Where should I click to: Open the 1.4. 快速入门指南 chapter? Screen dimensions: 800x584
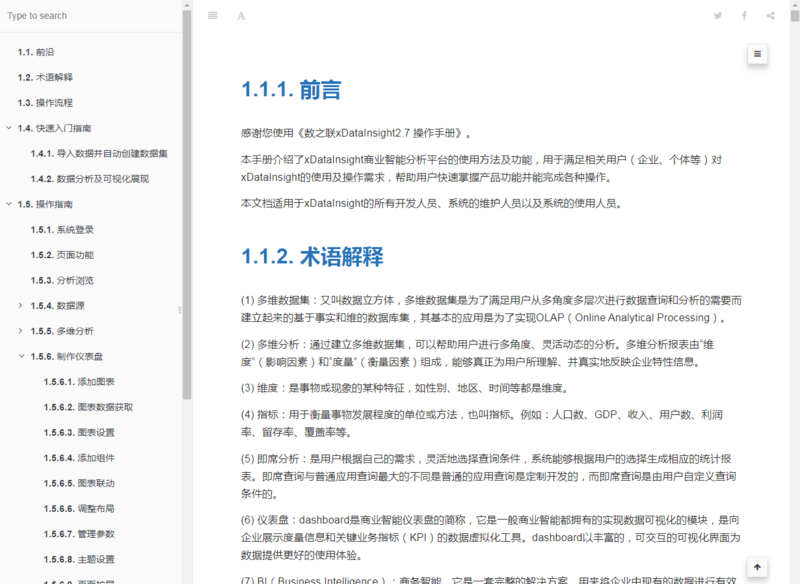[x=54, y=128]
